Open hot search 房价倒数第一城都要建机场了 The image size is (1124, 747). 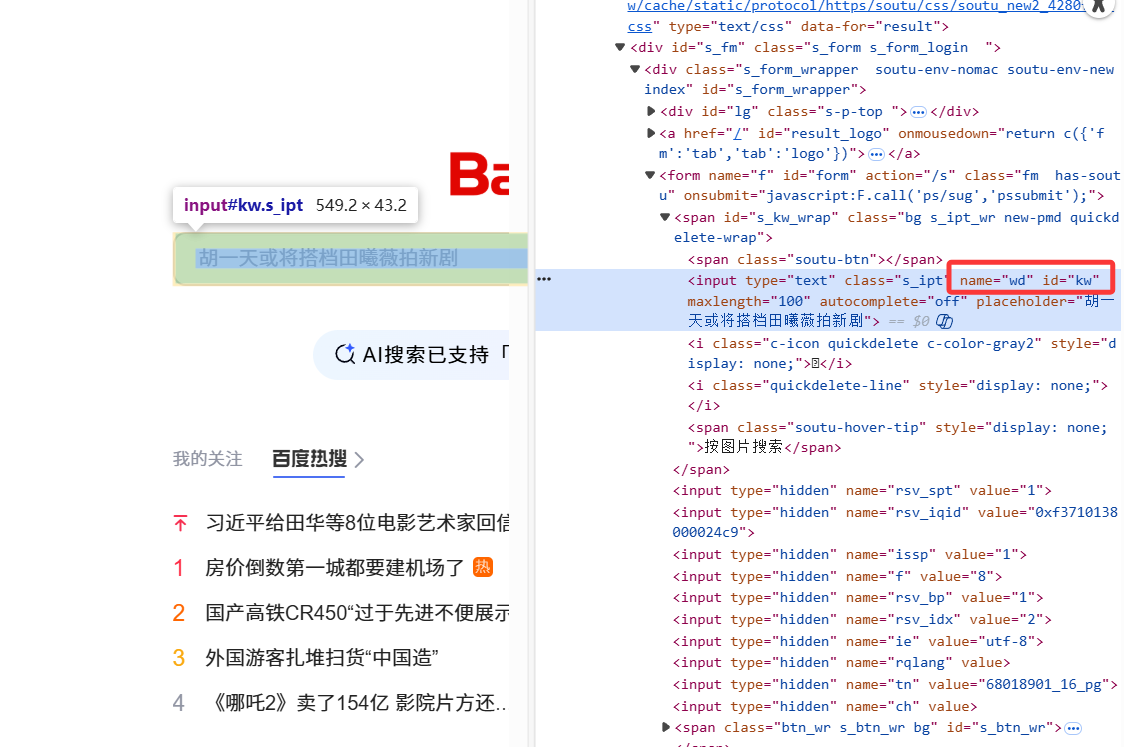coord(335,568)
